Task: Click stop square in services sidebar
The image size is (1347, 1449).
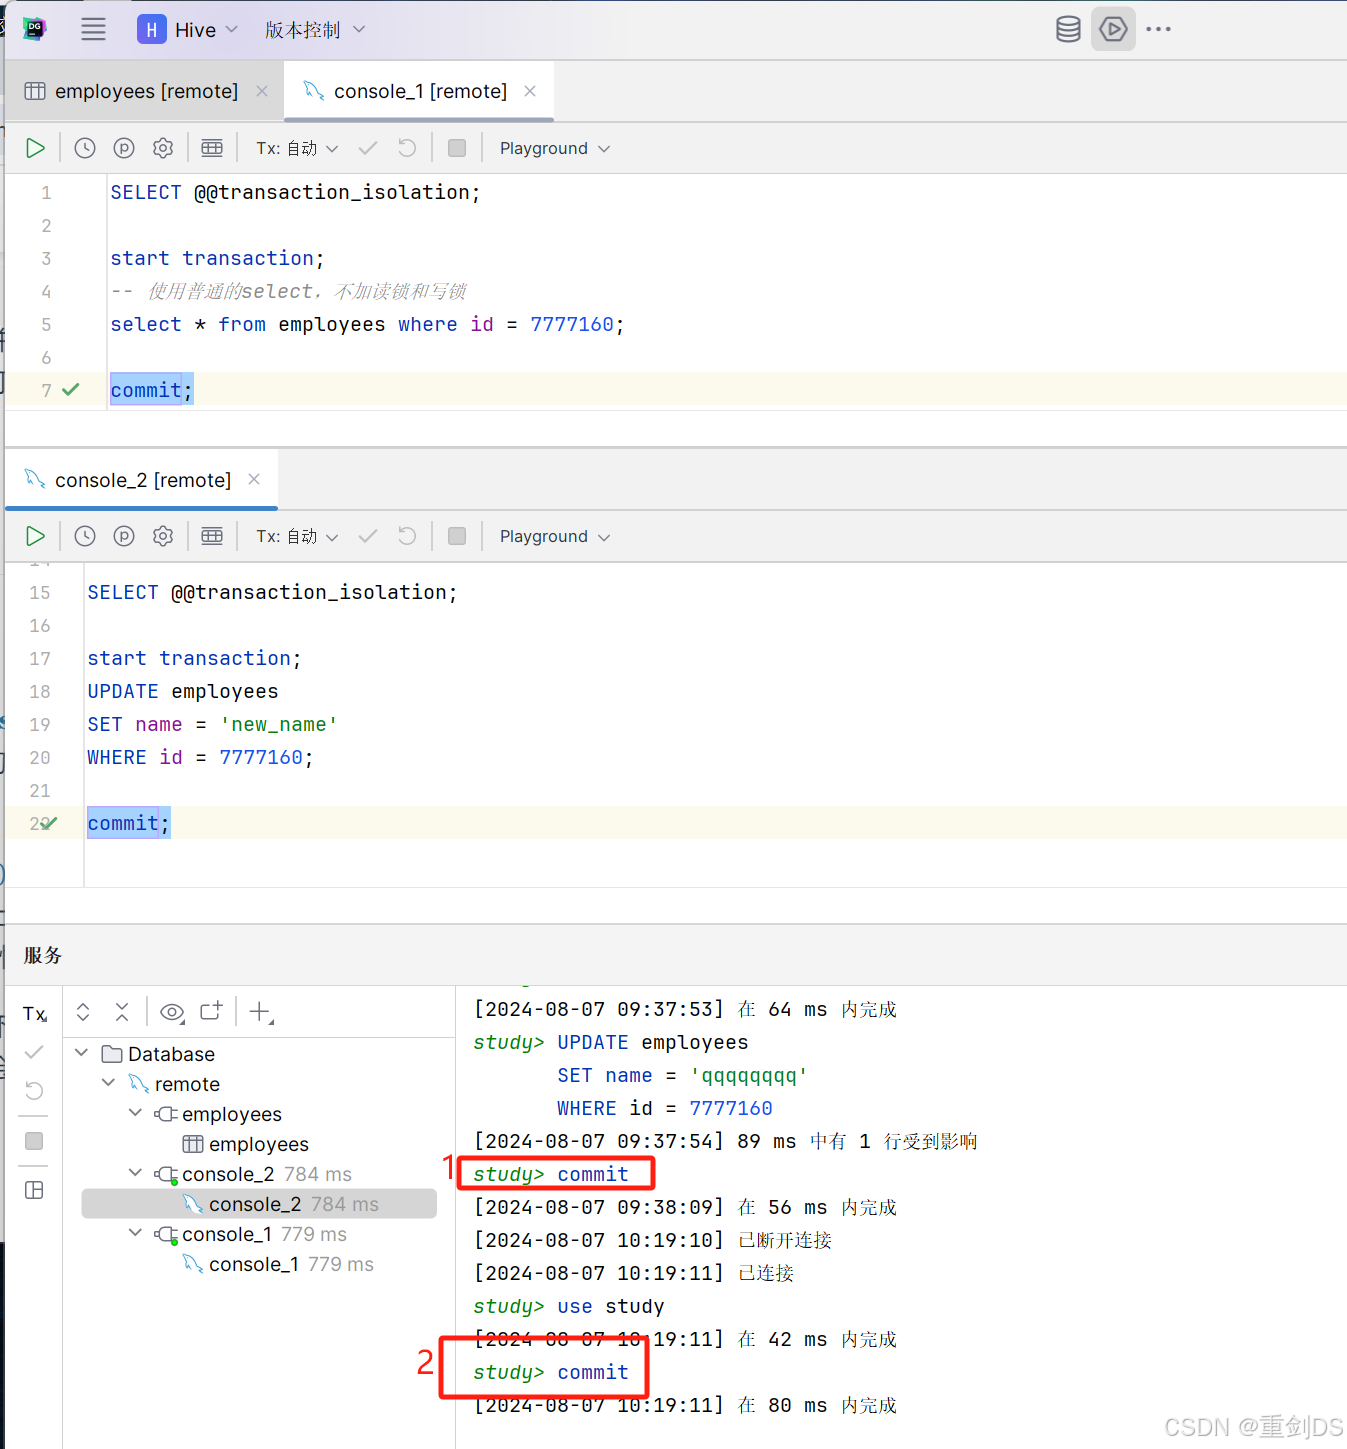Action: coord(34,1141)
